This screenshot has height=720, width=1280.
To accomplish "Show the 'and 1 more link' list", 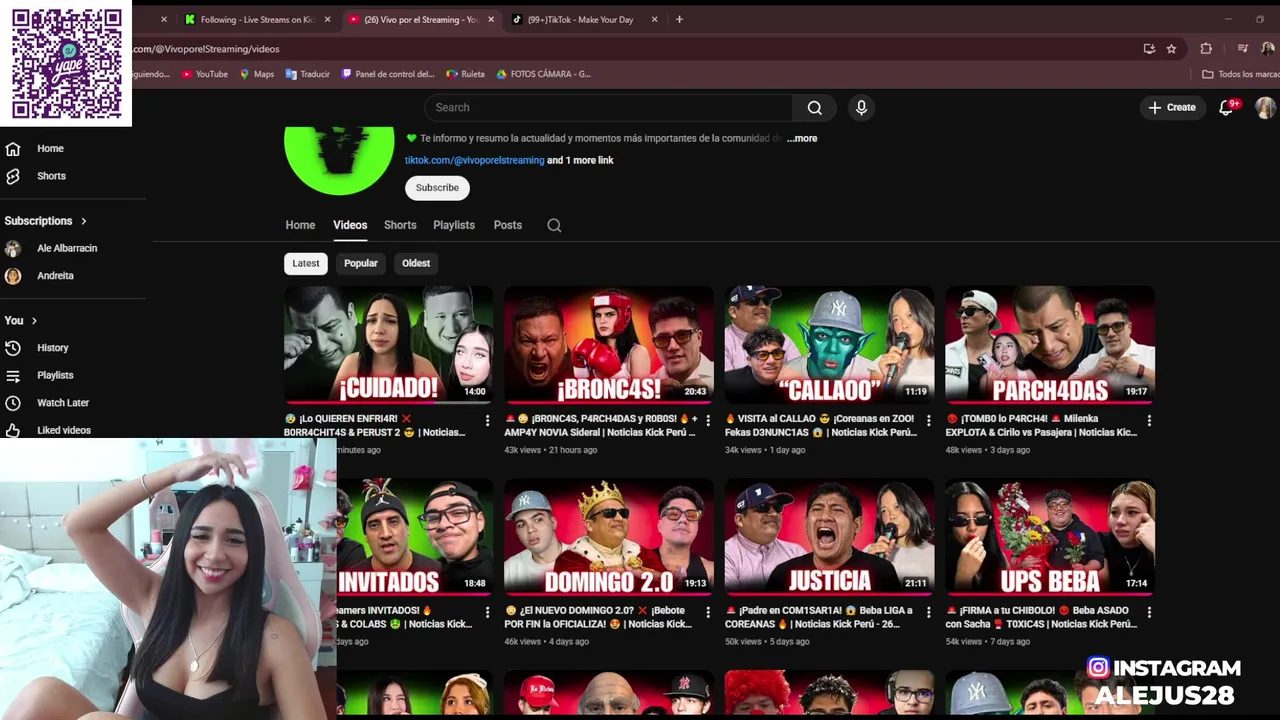I will (x=581, y=160).
